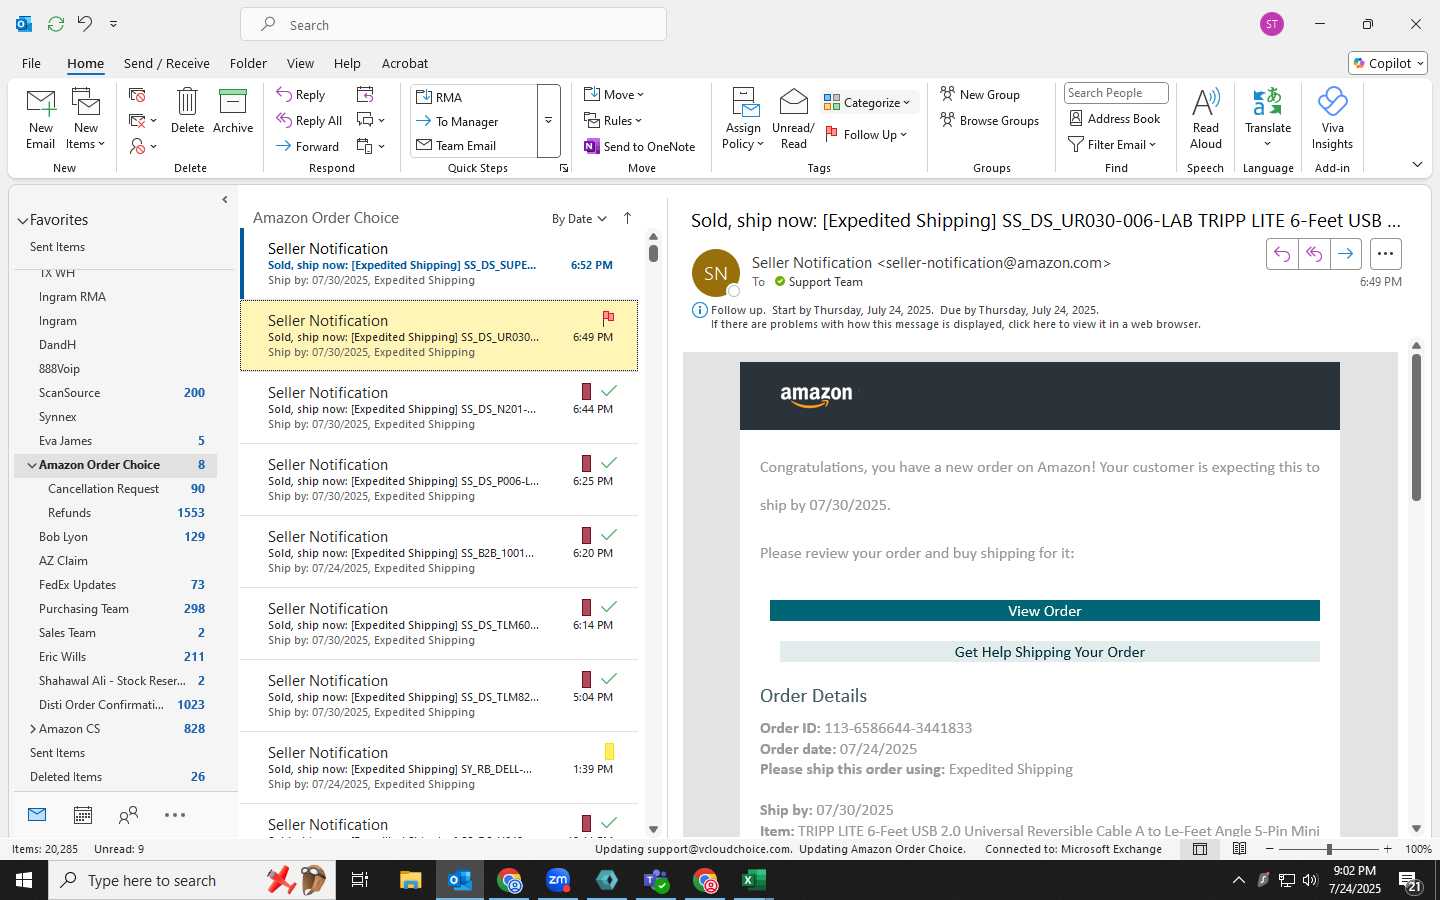Click yellow category on 1:39 PM email
The image size is (1440, 900).
(x=609, y=751)
